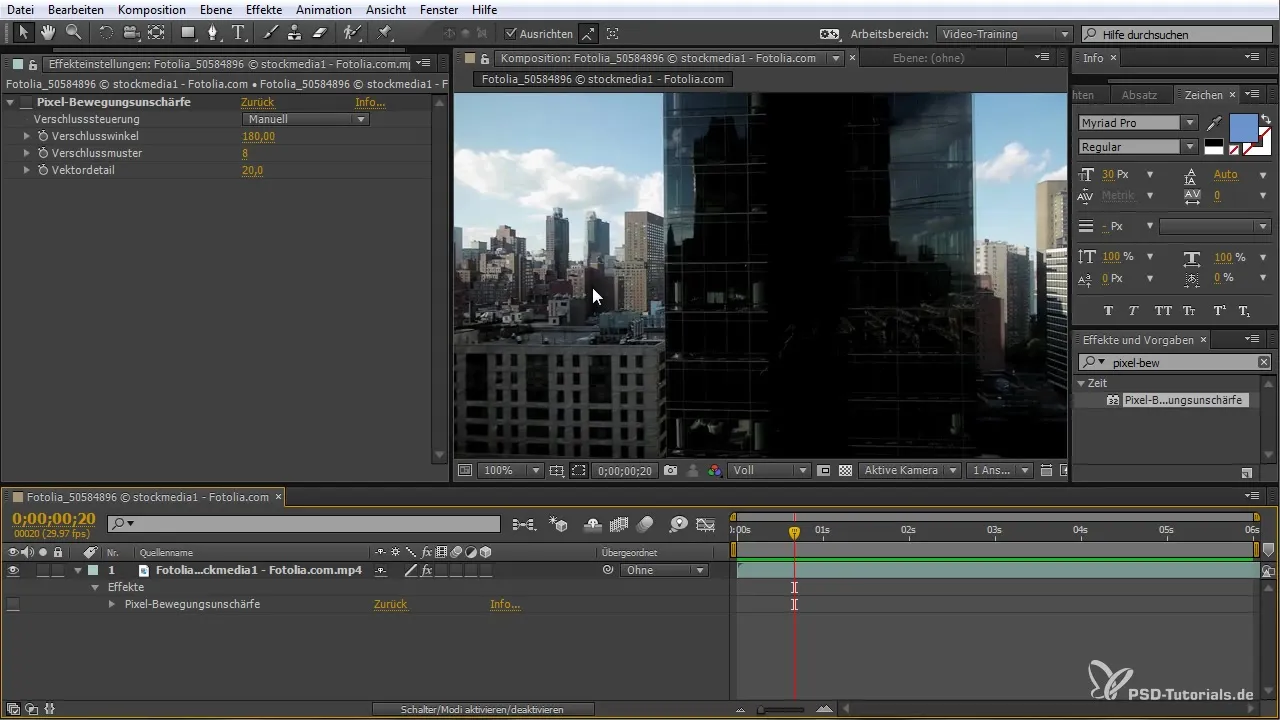Toggle the fx switch on layer 1

click(426, 570)
